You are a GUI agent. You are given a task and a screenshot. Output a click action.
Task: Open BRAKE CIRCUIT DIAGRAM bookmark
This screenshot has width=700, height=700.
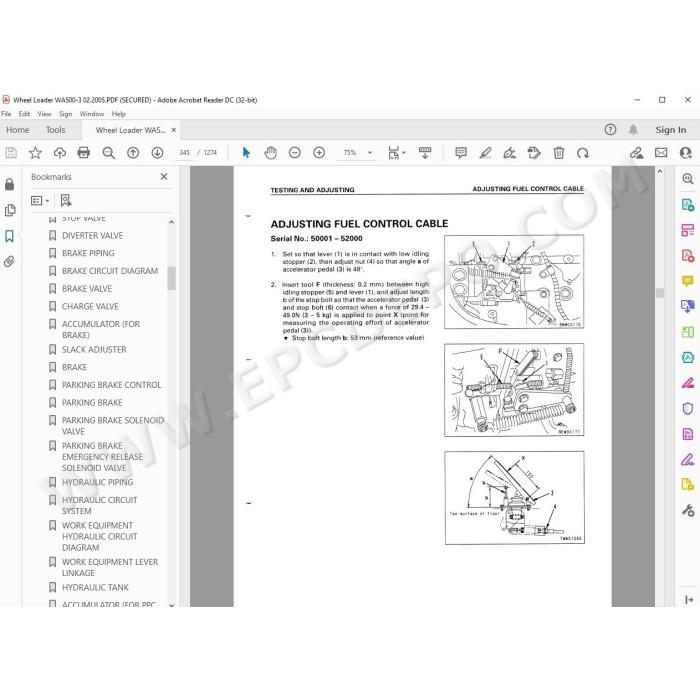tap(110, 271)
